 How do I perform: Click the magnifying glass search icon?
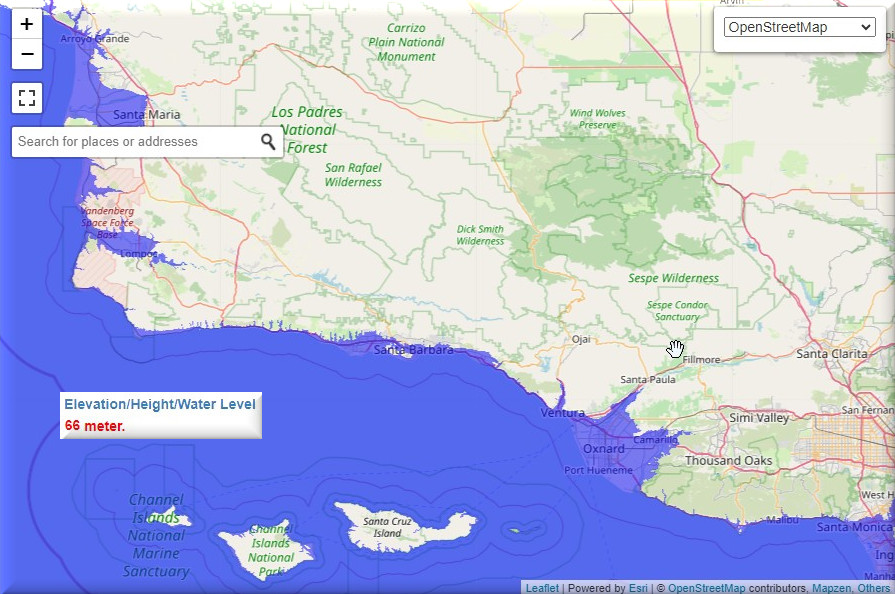click(x=268, y=142)
